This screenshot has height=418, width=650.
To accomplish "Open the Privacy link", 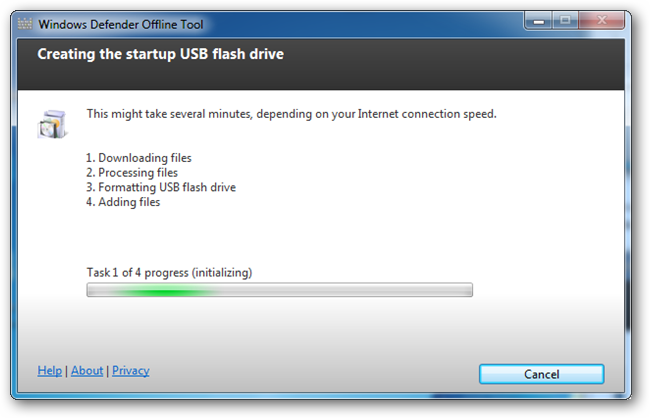I will 131,370.
